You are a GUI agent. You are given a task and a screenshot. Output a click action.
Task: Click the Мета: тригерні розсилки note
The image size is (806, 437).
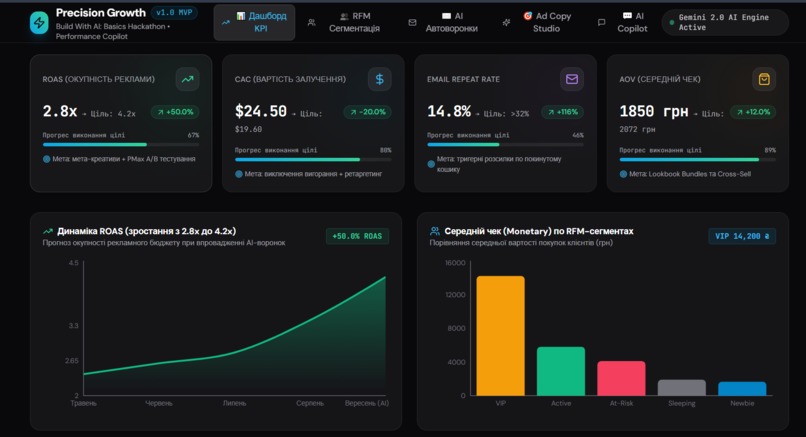coord(494,164)
